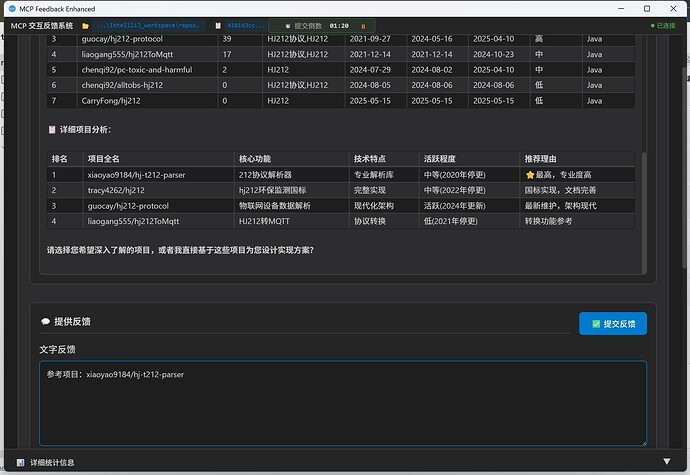Click the countdown clock icon
690x475 pixels.
pyautogui.click(x=288, y=26)
